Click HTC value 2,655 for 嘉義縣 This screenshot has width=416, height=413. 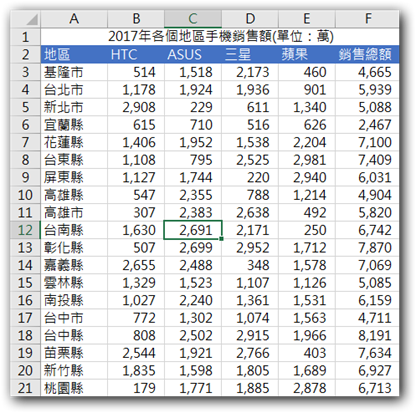[x=136, y=265]
